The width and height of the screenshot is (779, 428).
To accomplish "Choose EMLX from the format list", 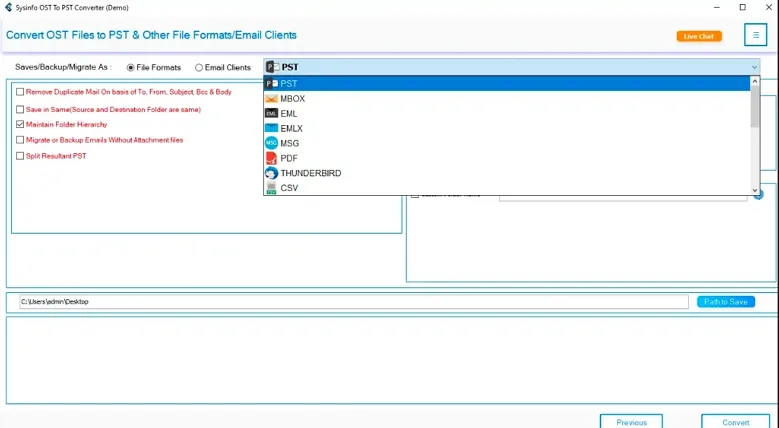I will [507, 128].
